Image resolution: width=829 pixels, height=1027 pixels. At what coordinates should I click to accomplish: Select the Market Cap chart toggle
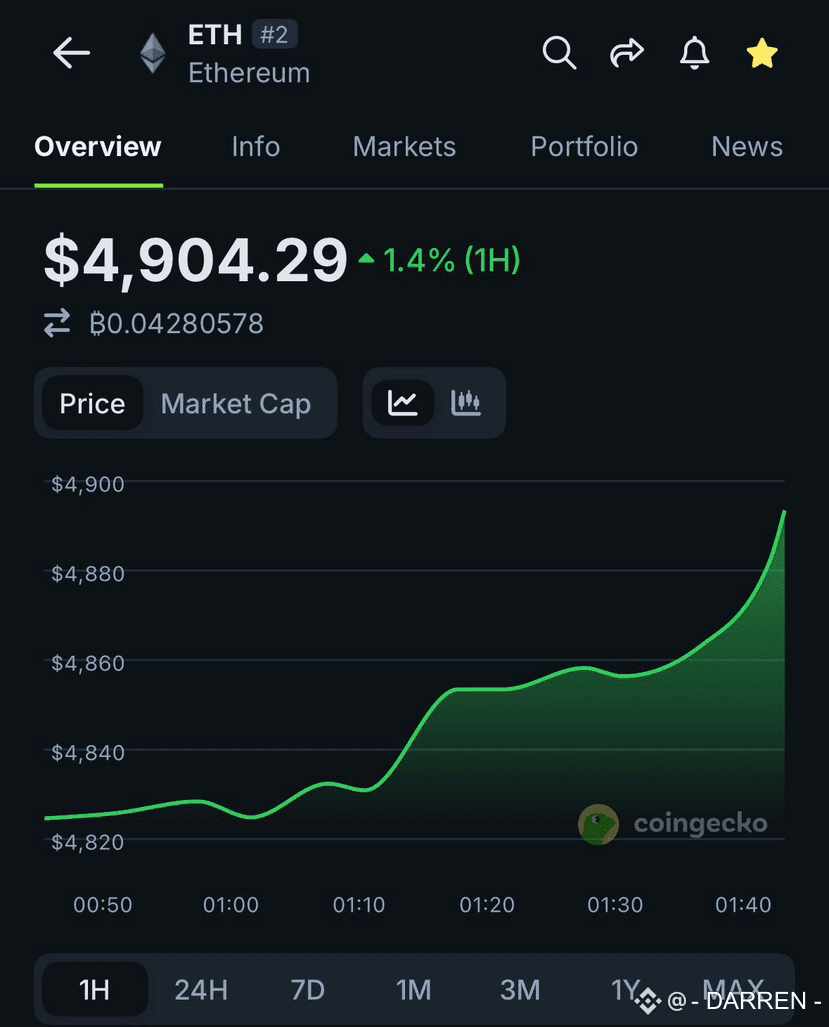[x=236, y=403]
